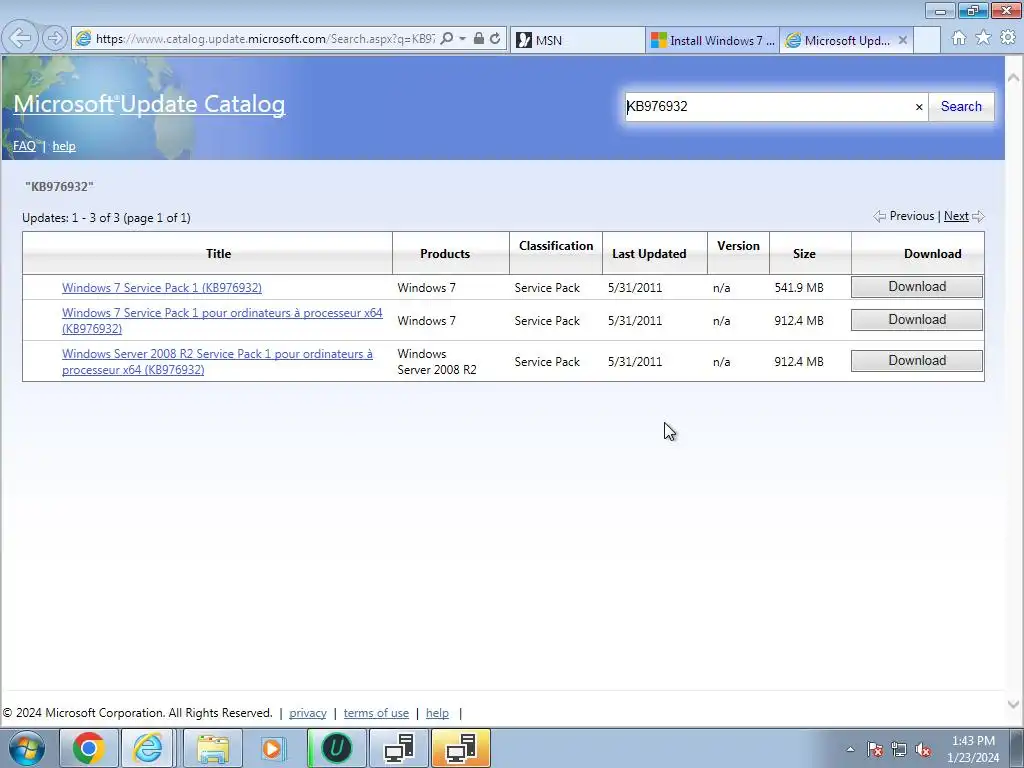Click the Next page link
The image size is (1024, 768).
956,216
